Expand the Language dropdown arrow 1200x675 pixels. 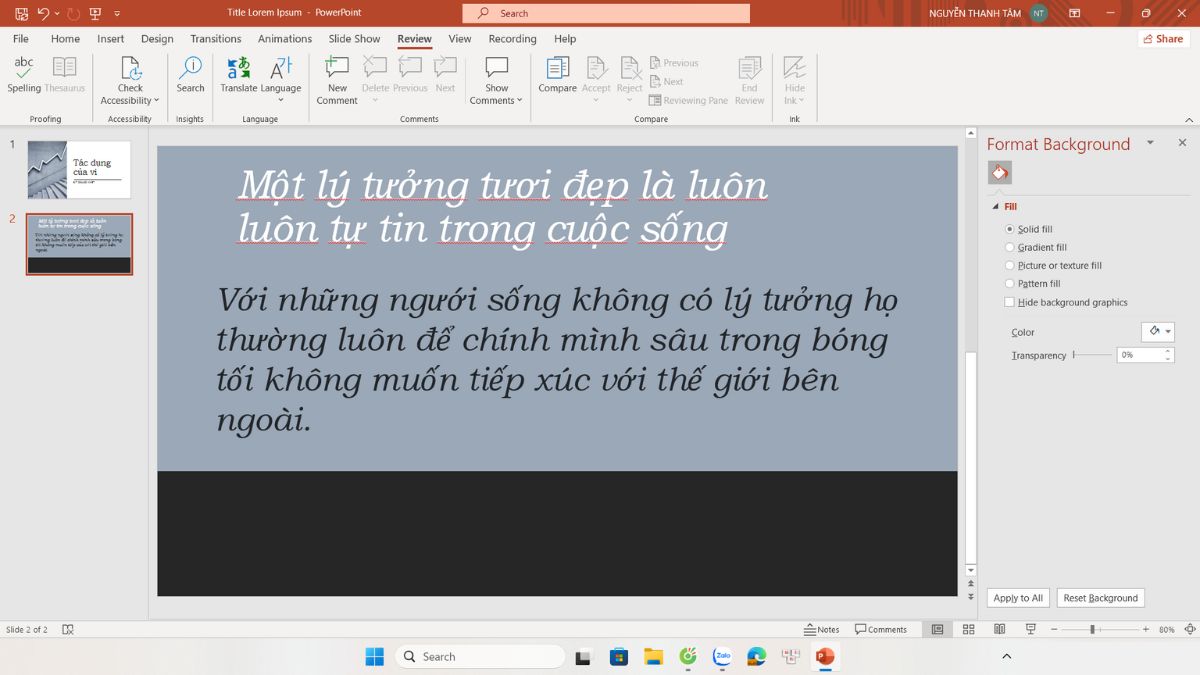(x=281, y=100)
